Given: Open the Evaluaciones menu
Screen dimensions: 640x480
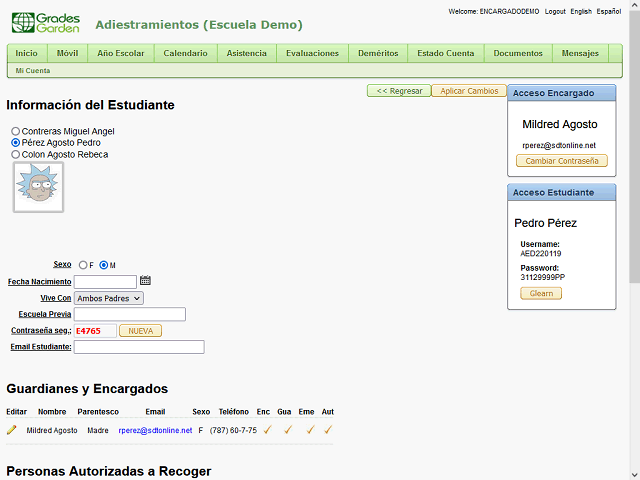Looking at the screenshot, I should coord(312,53).
